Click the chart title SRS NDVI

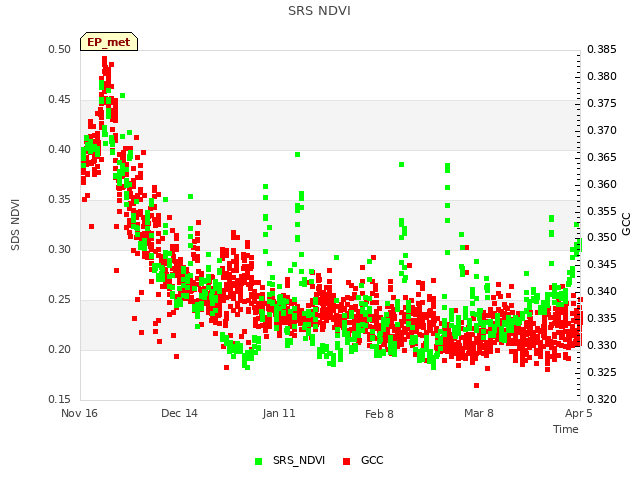coord(319,11)
